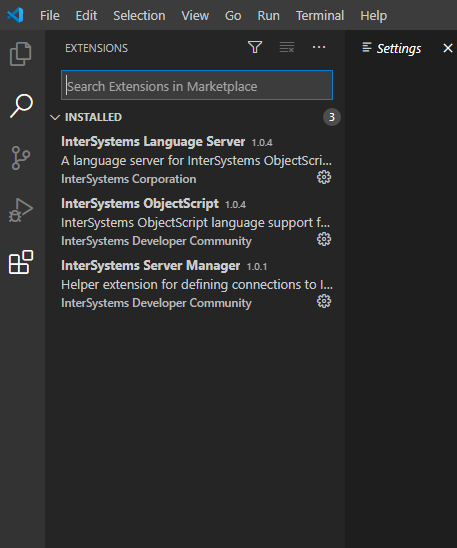Open the Run and Debug view
Screen dimensions: 457x548
21,210
